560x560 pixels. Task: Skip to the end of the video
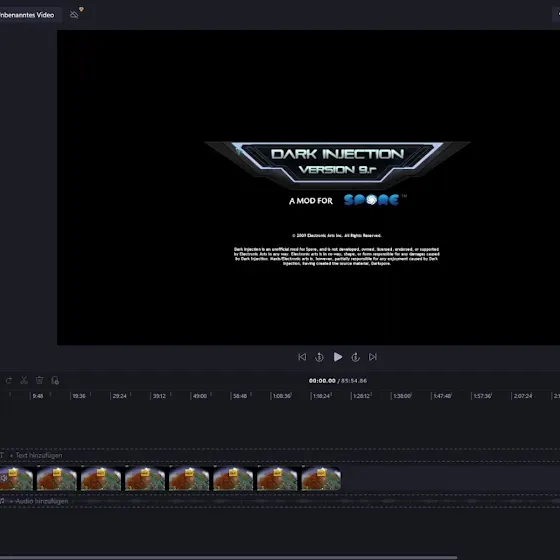click(x=372, y=357)
